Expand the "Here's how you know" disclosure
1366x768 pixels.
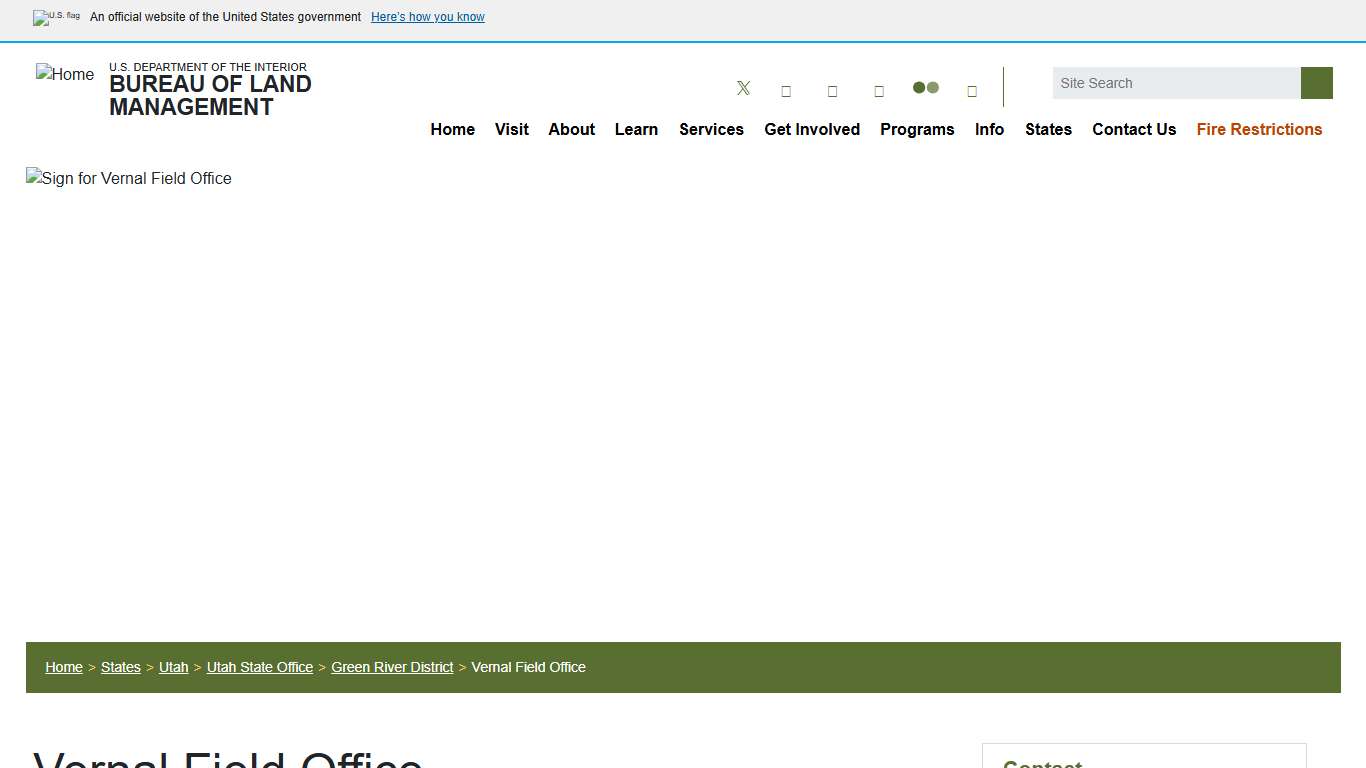point(427,17)
